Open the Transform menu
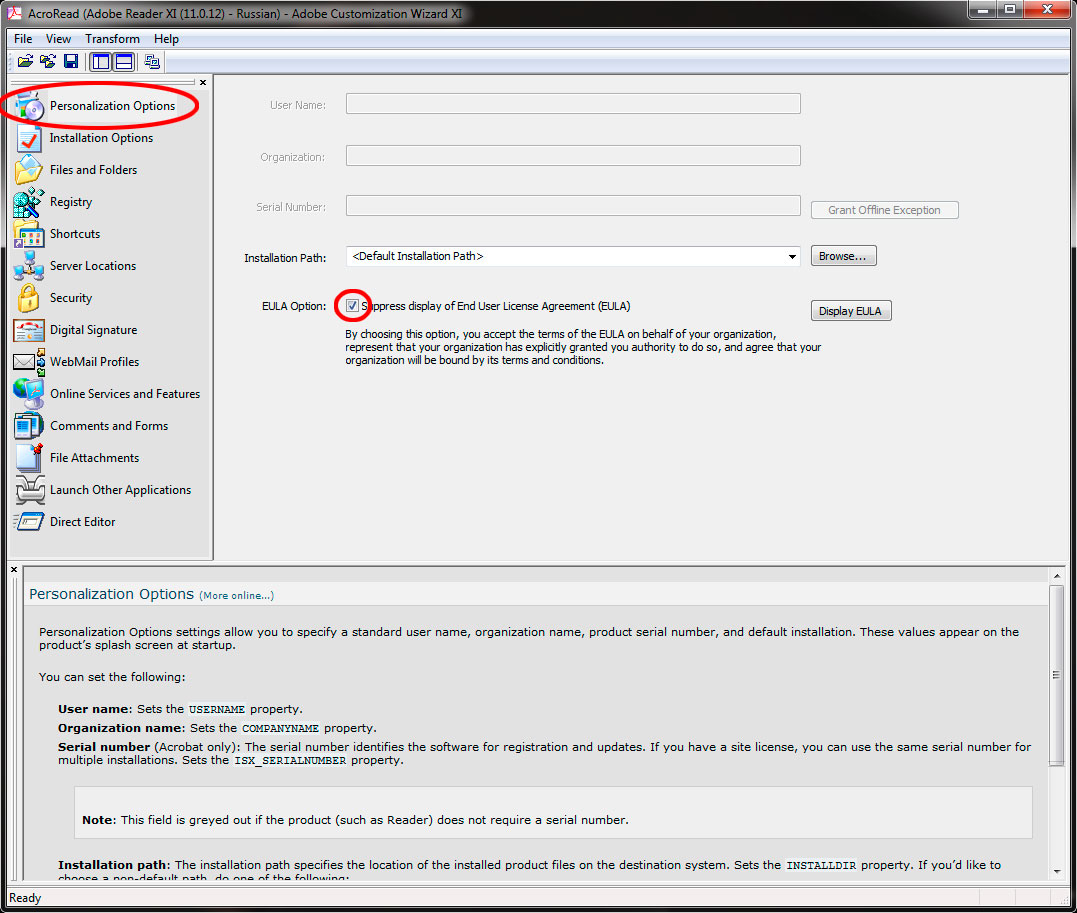 point(112,39)
